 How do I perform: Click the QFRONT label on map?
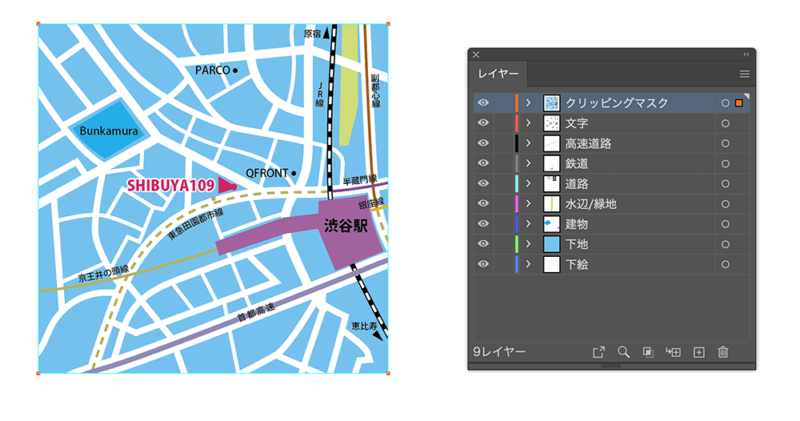click(267, 174)
